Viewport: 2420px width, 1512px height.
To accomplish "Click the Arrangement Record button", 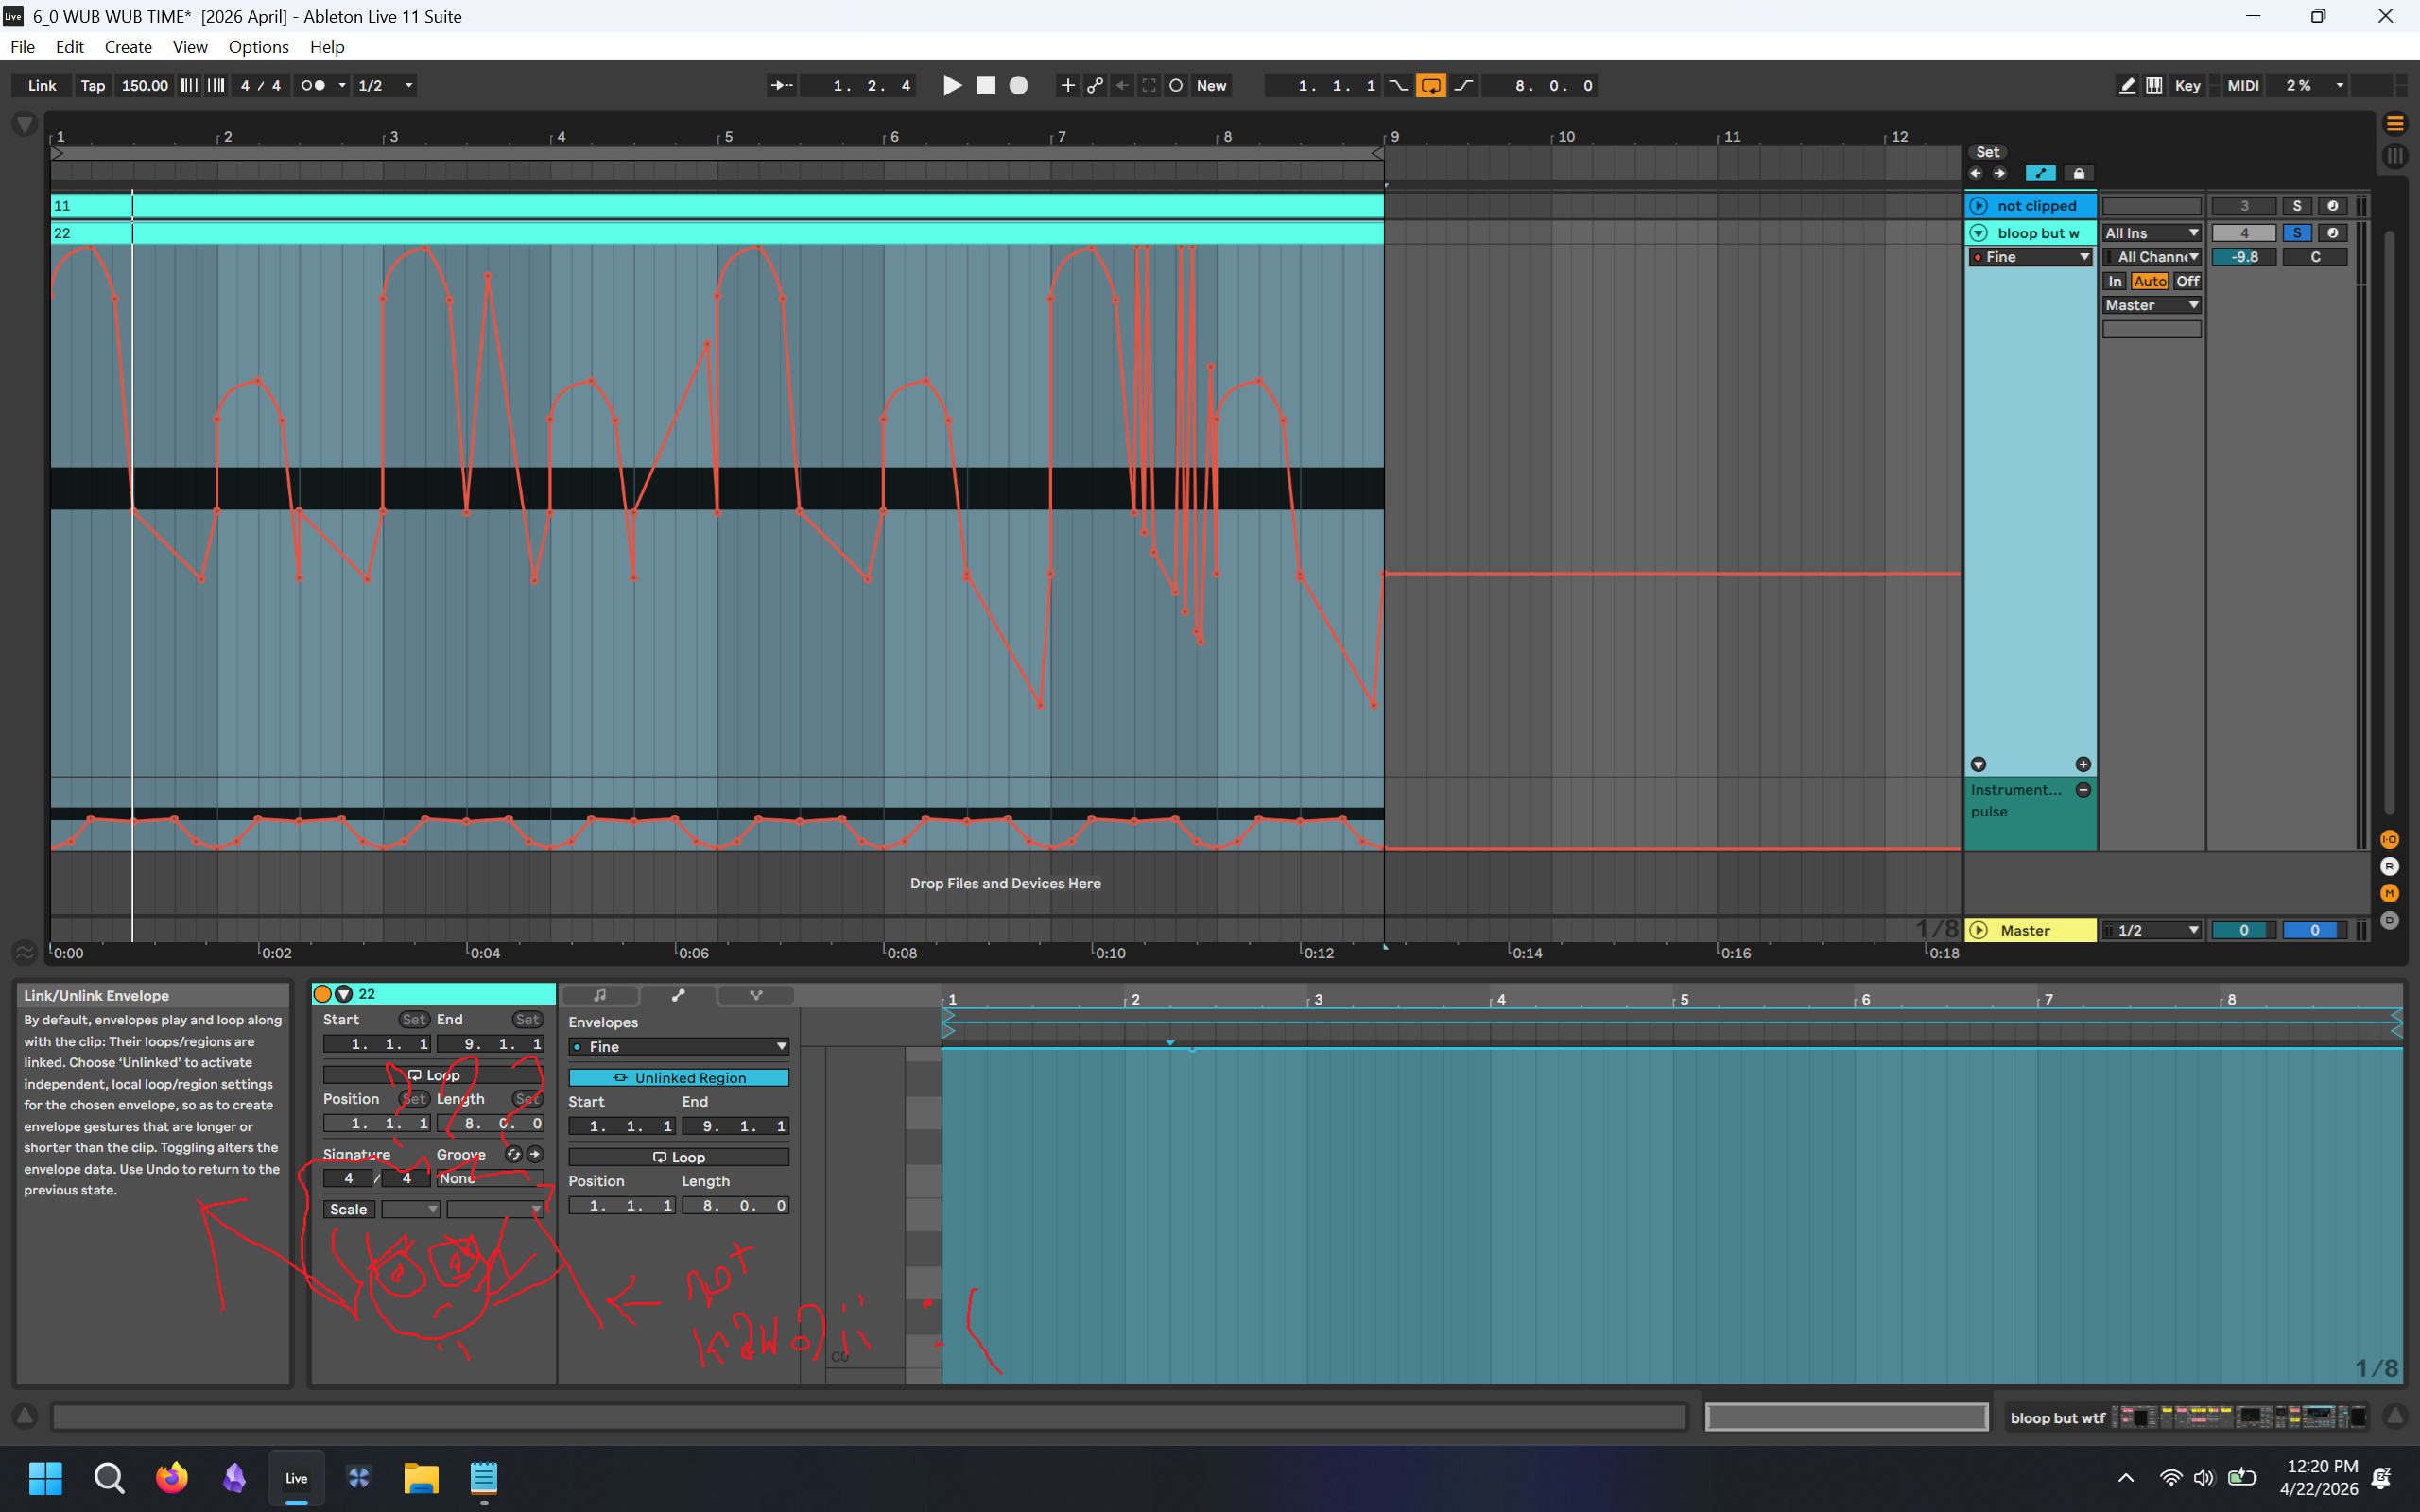I will pos(1018,86).
